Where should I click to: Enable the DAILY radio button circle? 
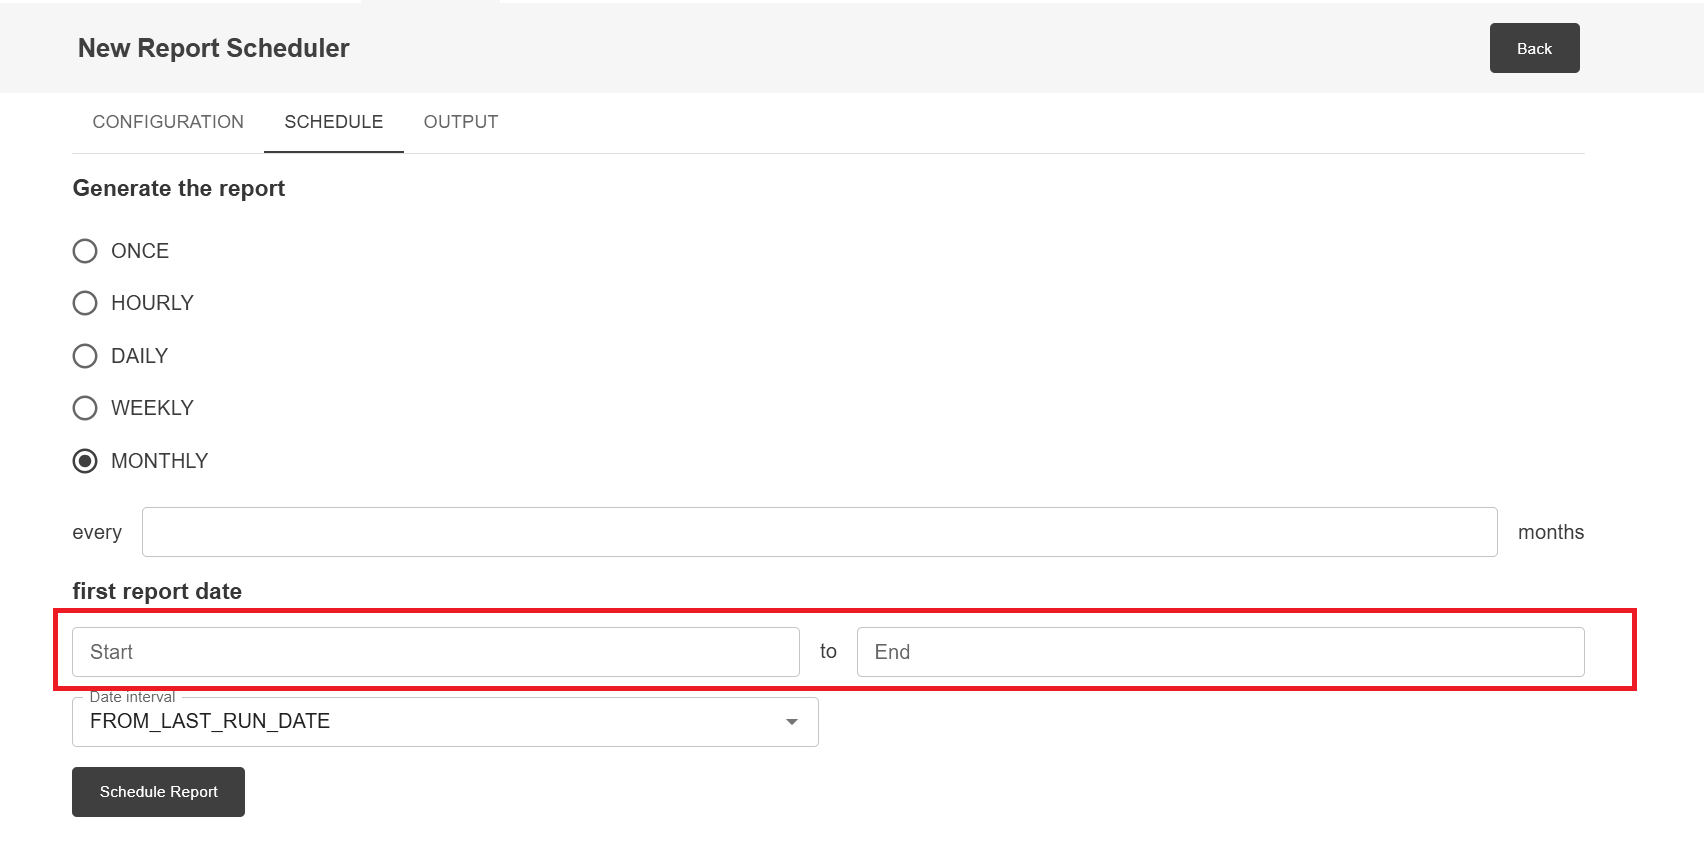click(85, 356)
